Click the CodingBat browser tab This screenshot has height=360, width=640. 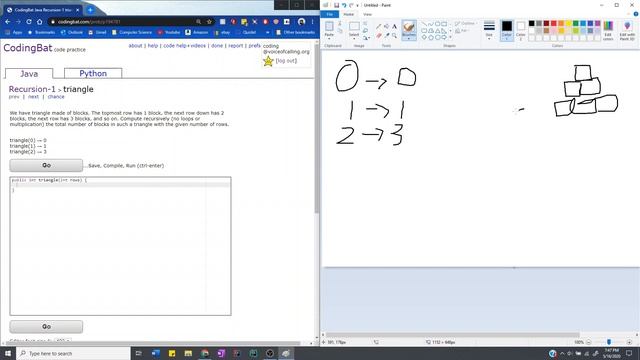tap(43, 10)
